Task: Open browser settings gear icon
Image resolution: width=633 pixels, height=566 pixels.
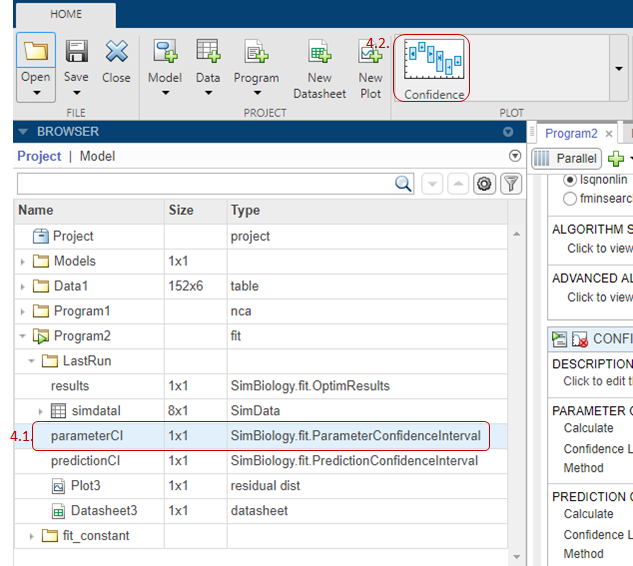Action: click(485, 183)
